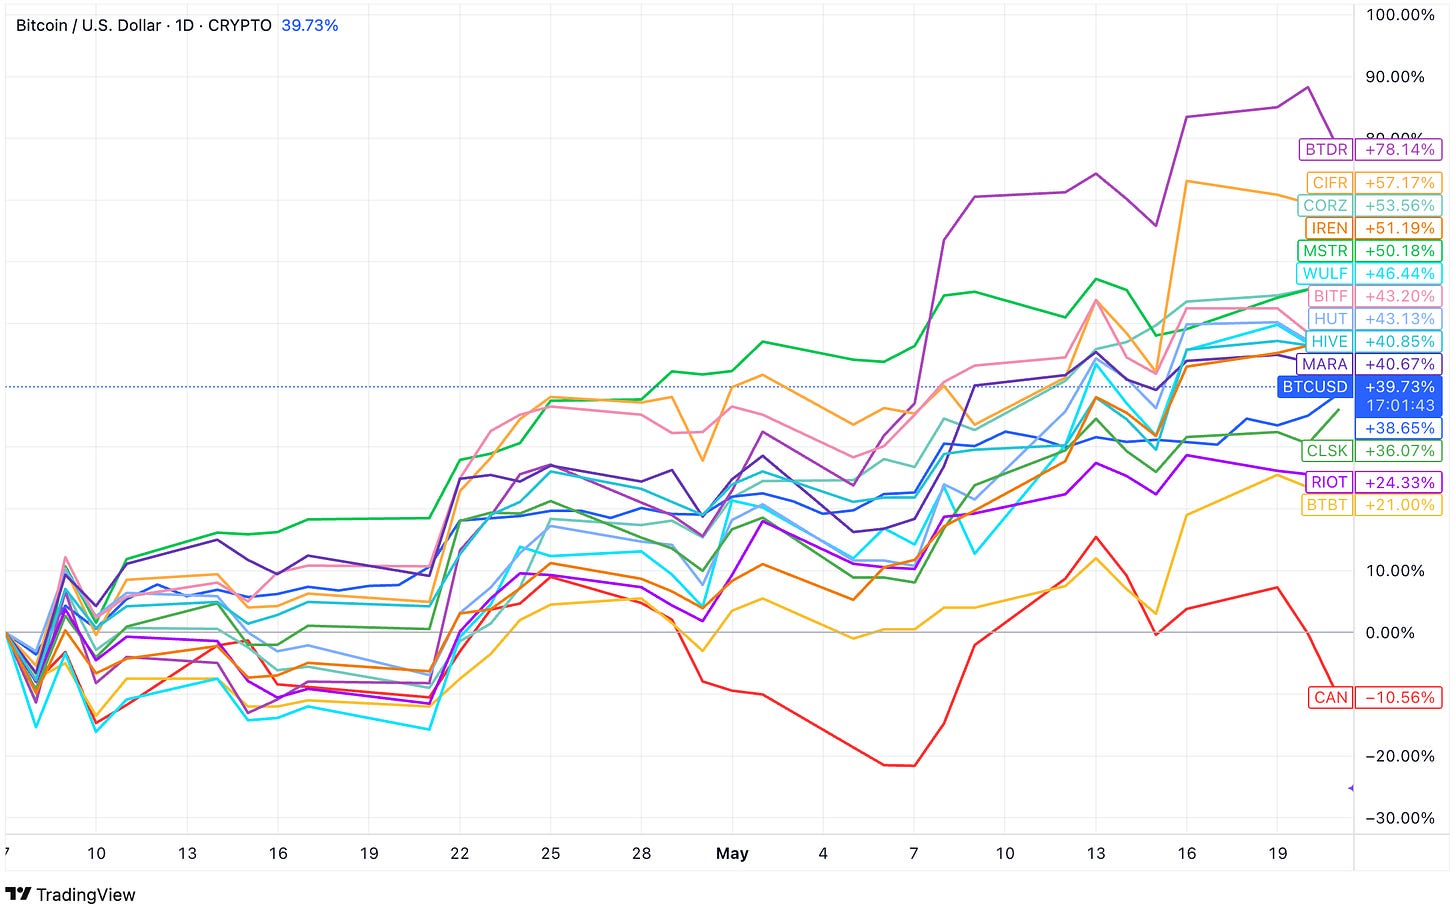
Task: Click the +46.44% value label
Action: coord(1399,273)
